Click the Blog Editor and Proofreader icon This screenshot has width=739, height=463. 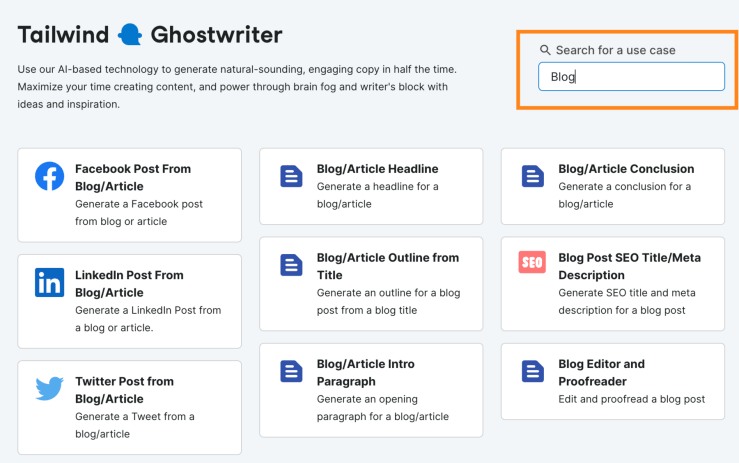pyautogui.click(x=532, y=371)
